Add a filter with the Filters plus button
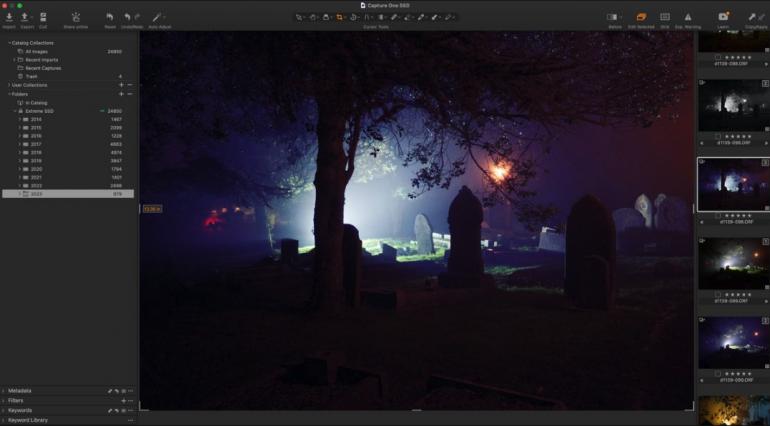This screenshot has width=770, height=426. click(123, 400)
